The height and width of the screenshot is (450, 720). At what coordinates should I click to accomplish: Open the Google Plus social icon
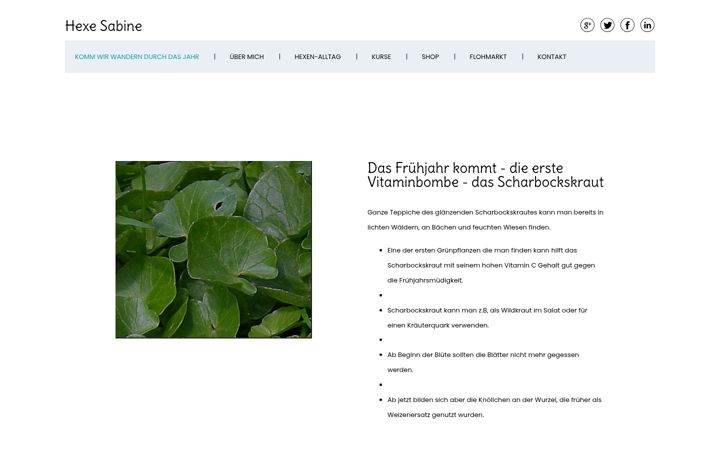tap(587, 25)
